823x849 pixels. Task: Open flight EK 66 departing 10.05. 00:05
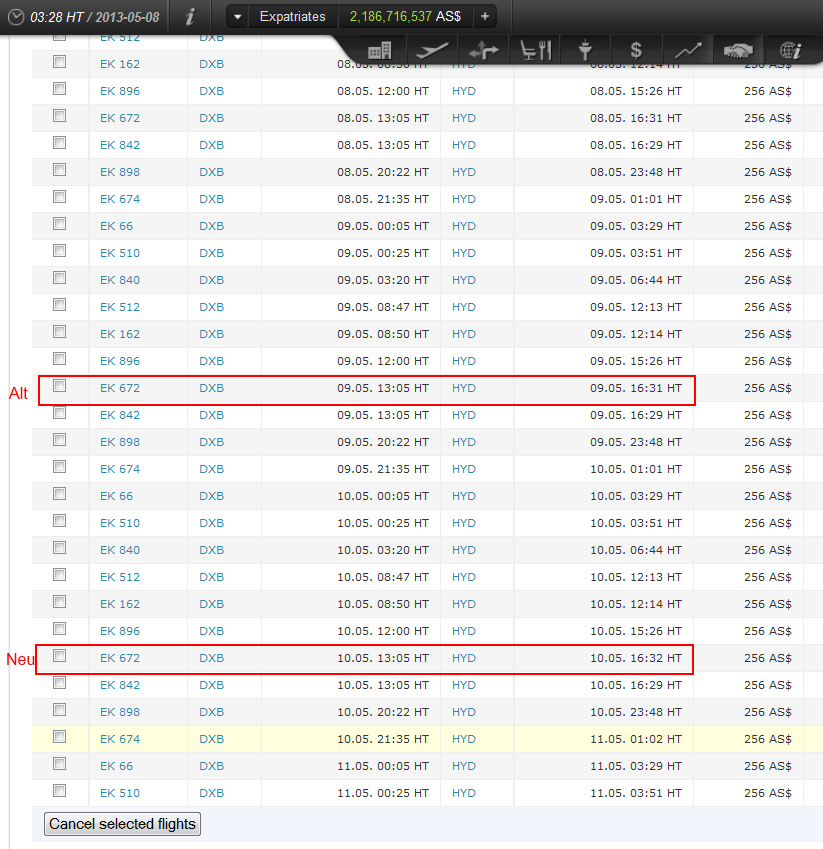tap(116, 496)
